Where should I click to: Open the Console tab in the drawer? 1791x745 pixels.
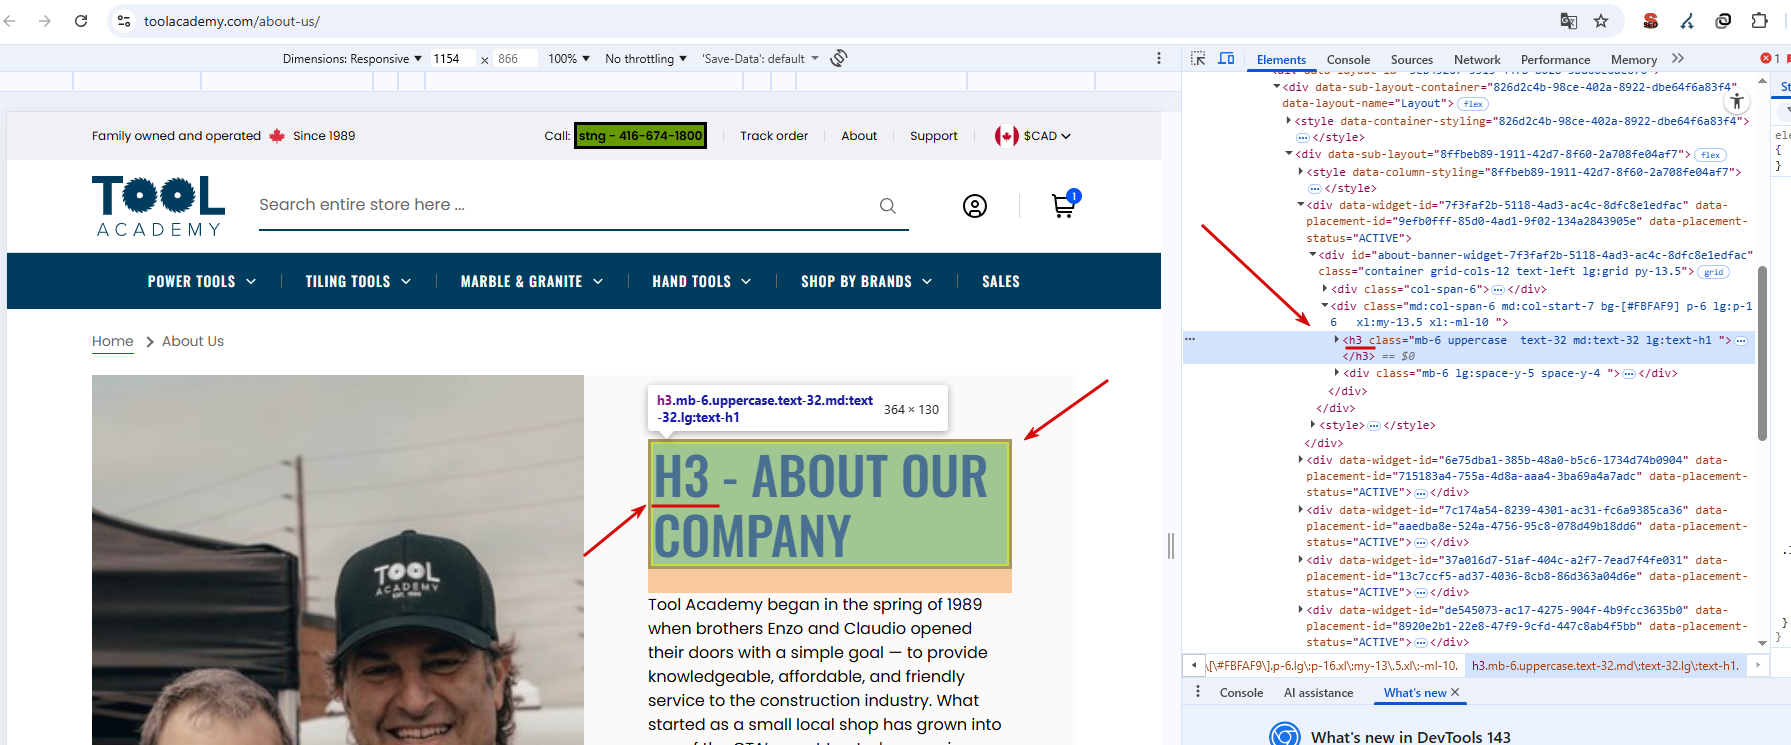[x=1241, y=693]
